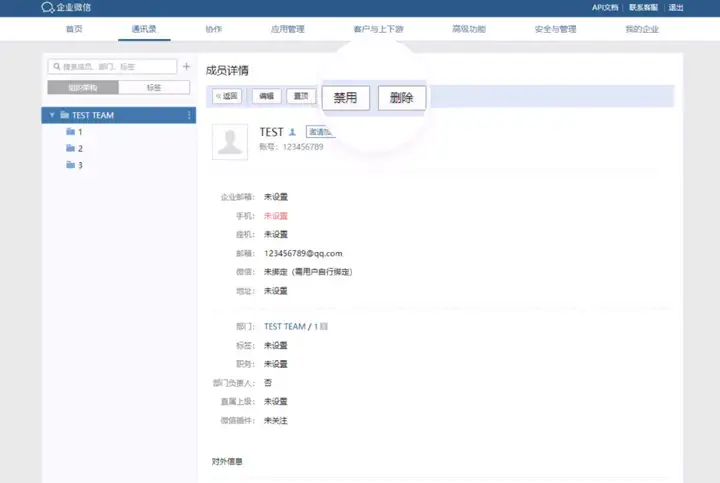Click the folder icon for department 3
720x483 pixels.
pyautogui.click(x=70, y=165)
